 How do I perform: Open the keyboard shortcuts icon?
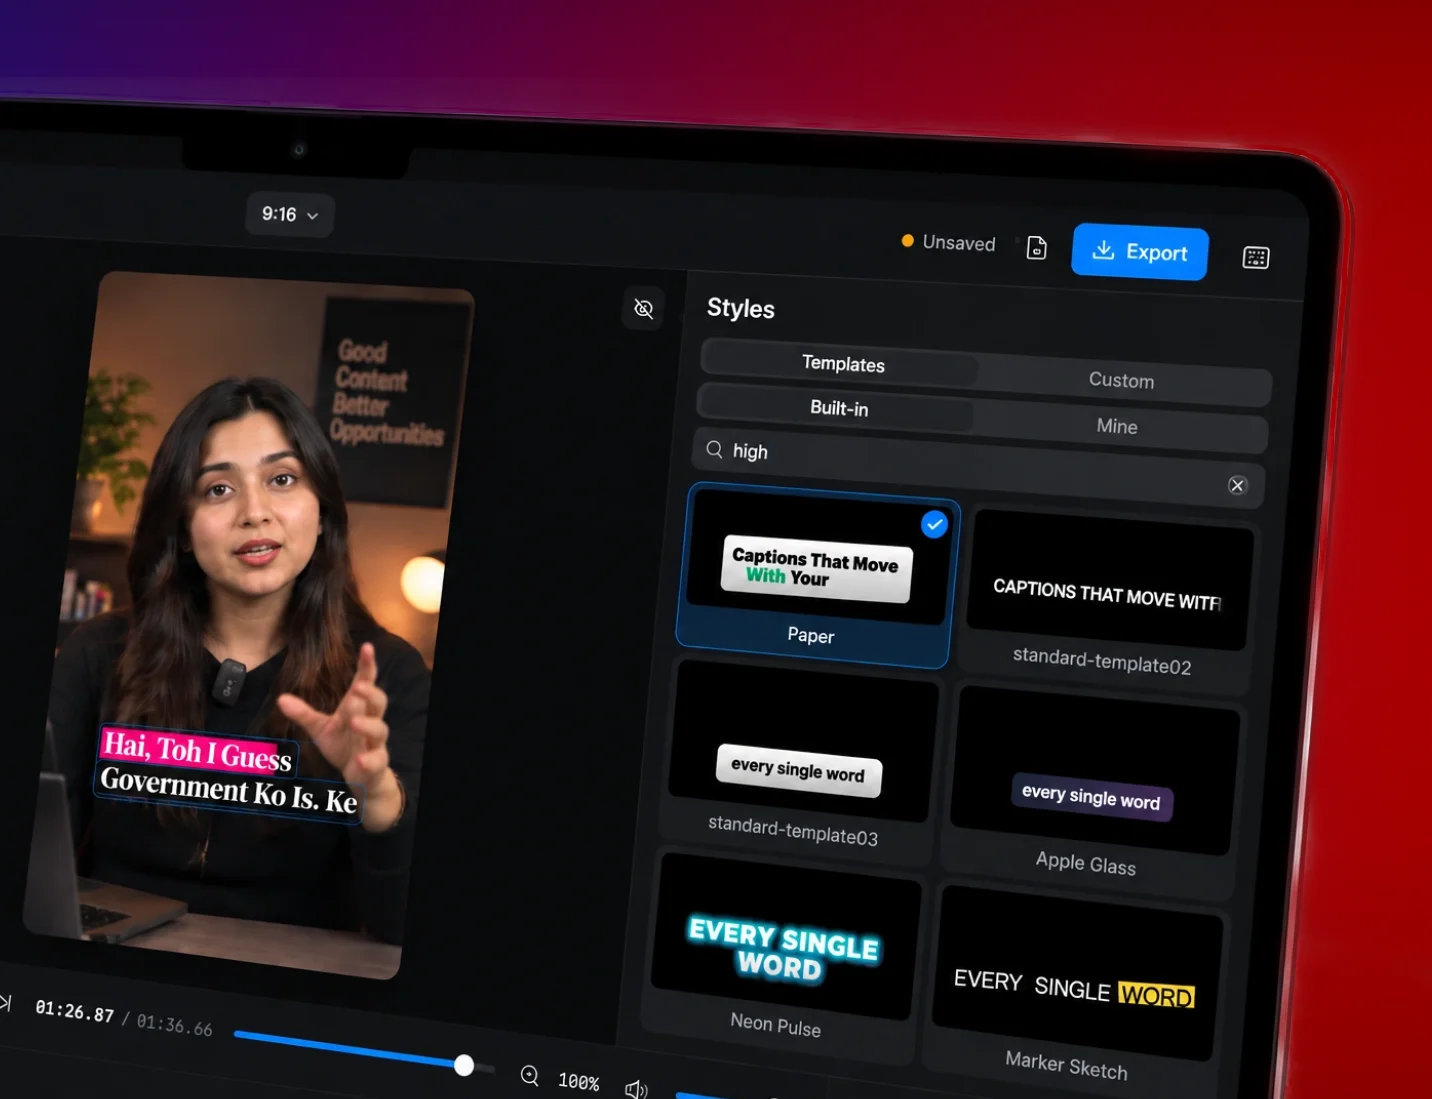pos(1256,258)
